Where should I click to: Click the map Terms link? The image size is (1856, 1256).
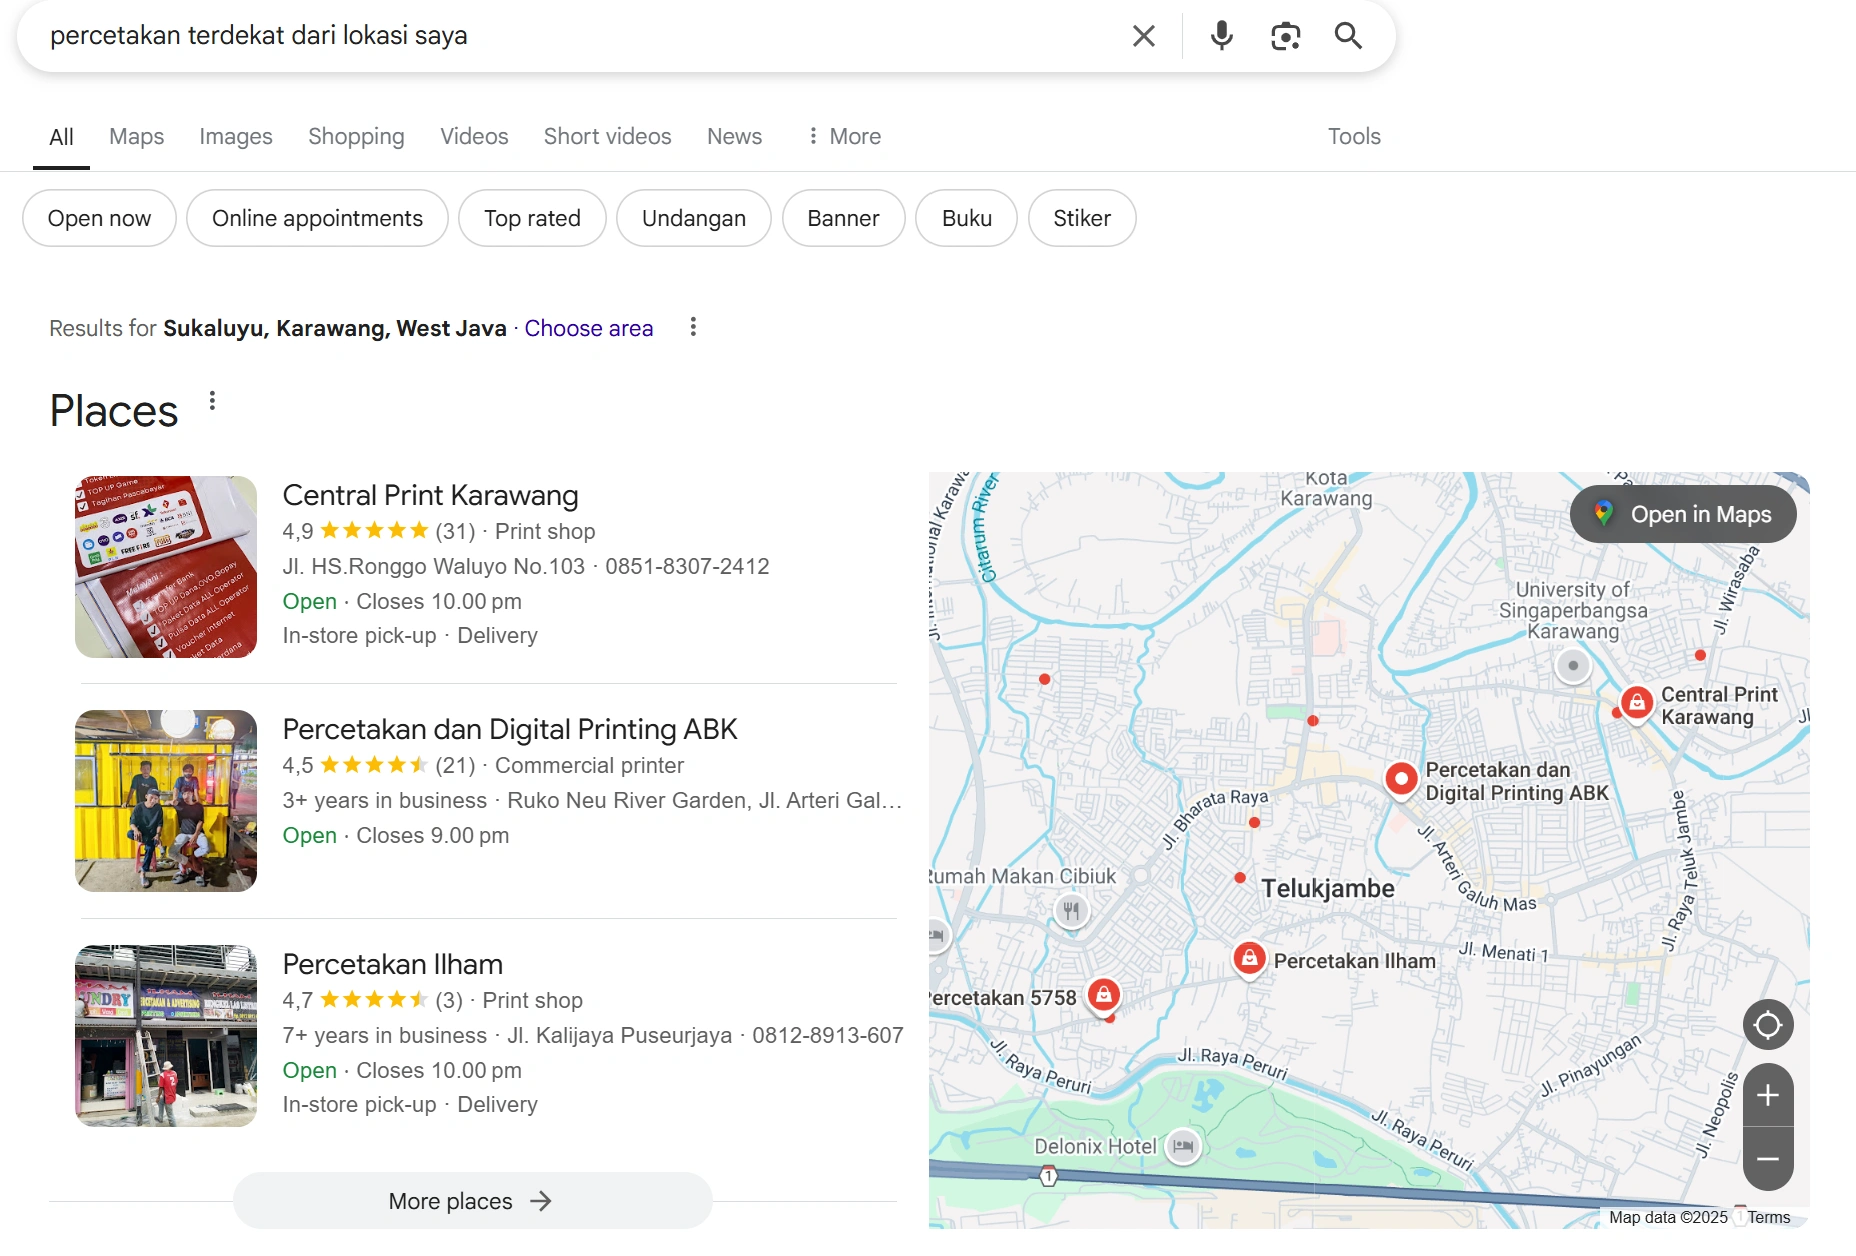[1769, 1217]
